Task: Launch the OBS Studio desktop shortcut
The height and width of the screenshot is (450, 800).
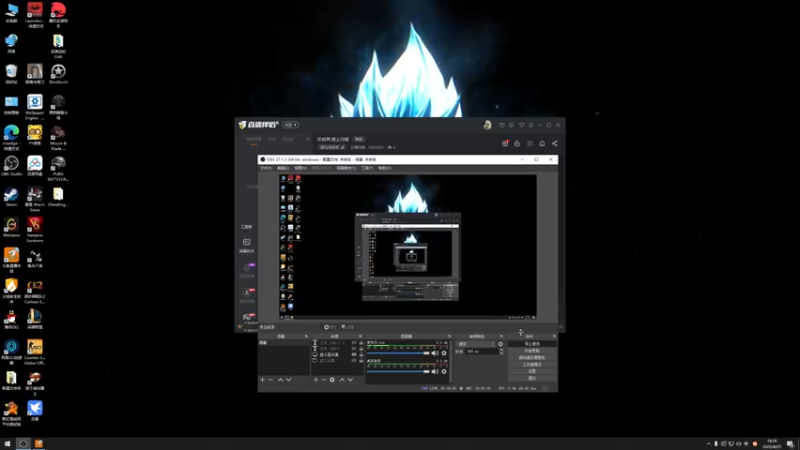Action: [x=11, y=166]
